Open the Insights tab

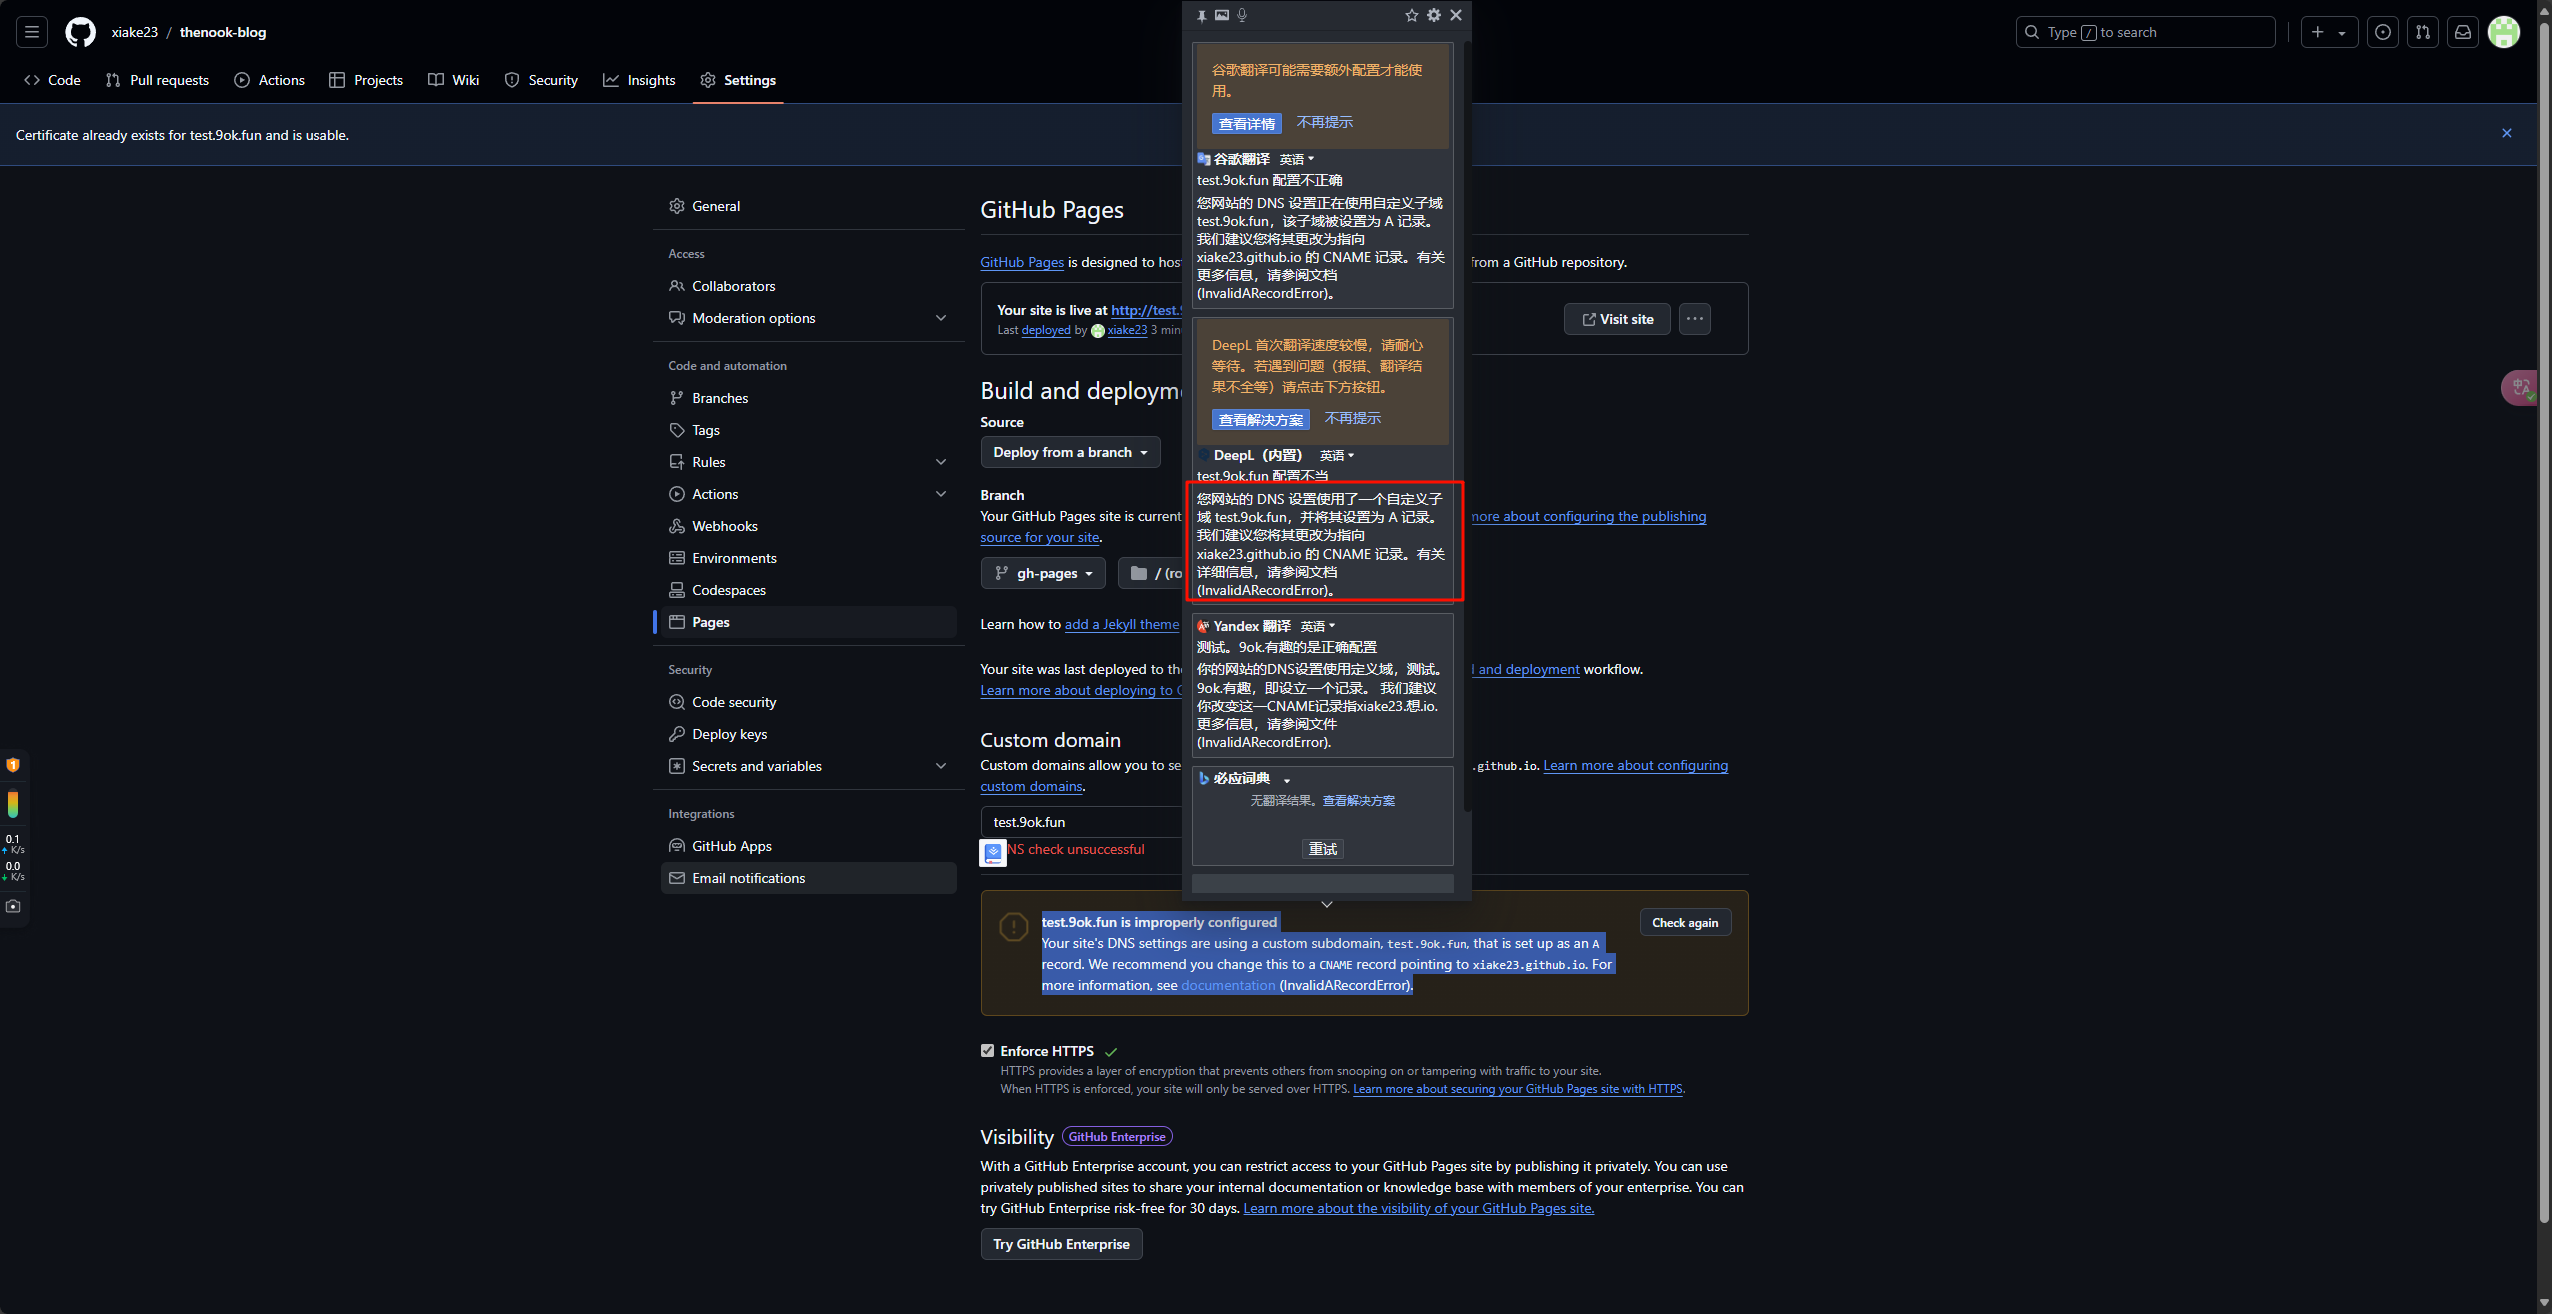640,80
